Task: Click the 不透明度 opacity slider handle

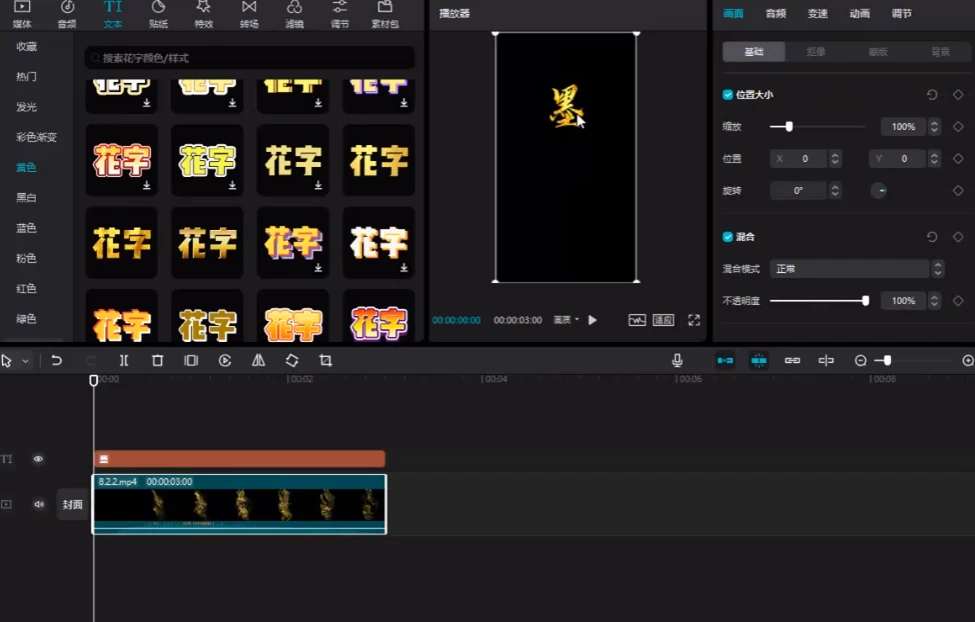Action: pos(865,300)
